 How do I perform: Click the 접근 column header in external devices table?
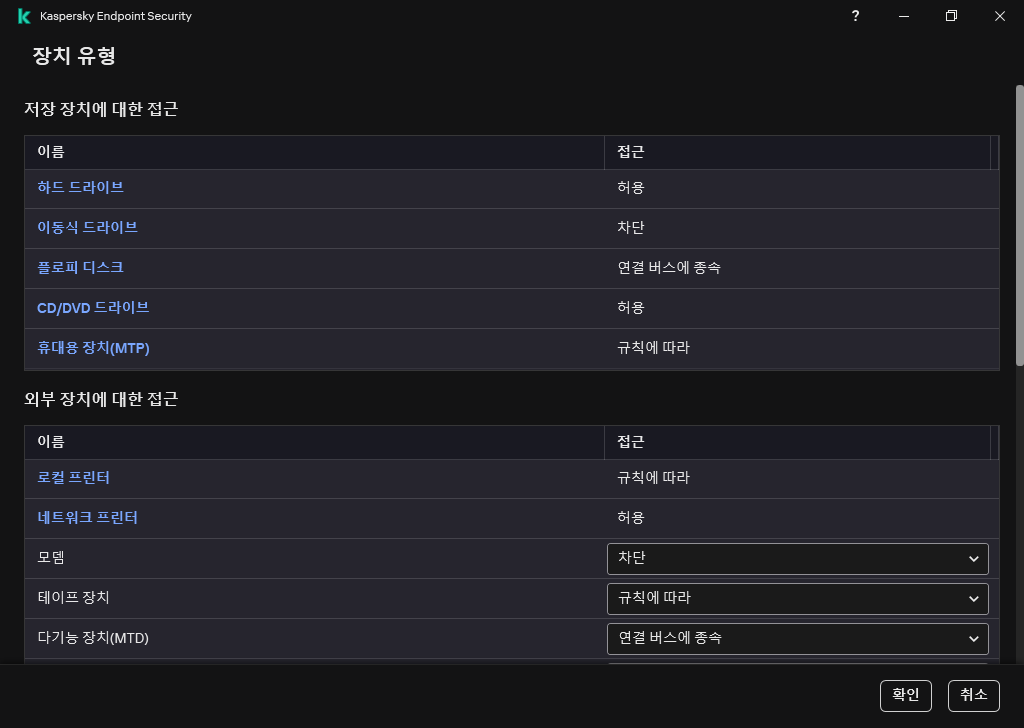(x=631, y=442)
